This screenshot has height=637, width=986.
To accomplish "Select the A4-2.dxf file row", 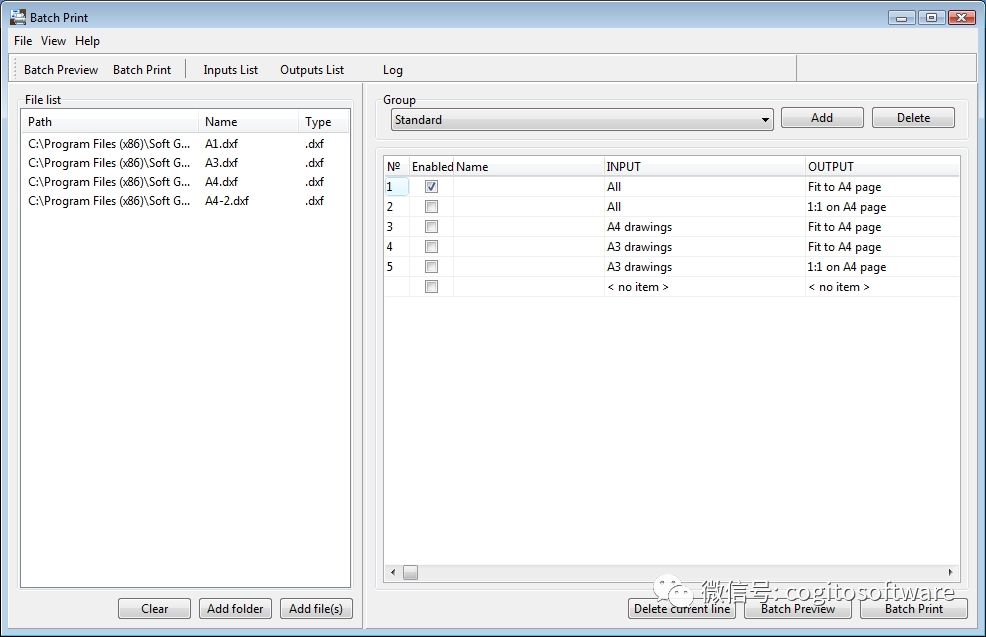I will pos(186,201).
